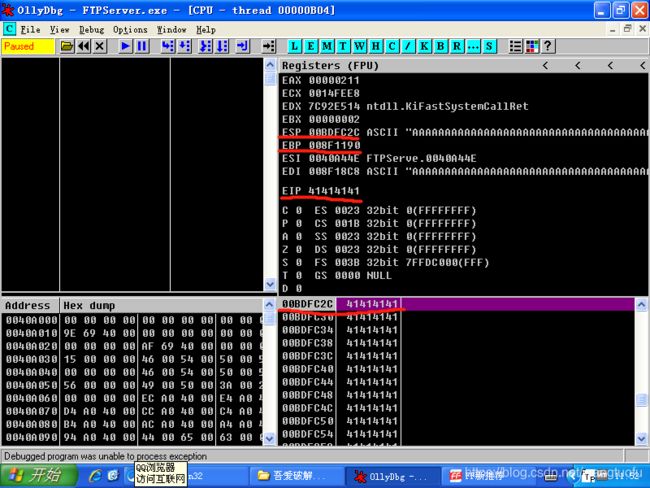This screenshot has height=488, width=650.
Task: Select stack row 00BDFC34
Action: (x=457, y=330)
